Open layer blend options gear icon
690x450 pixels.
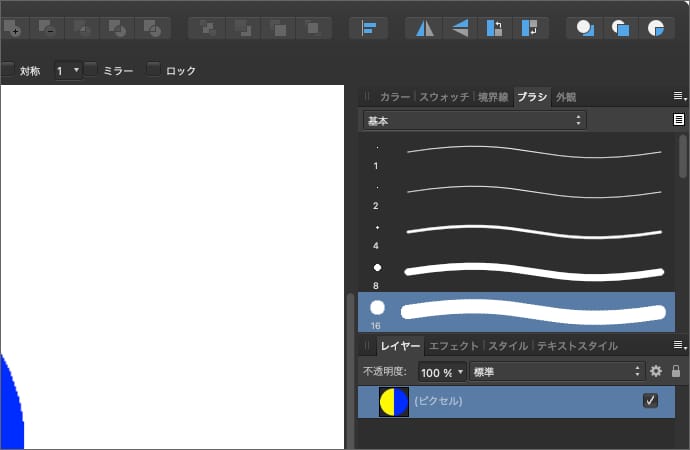(x=656, y=371)
